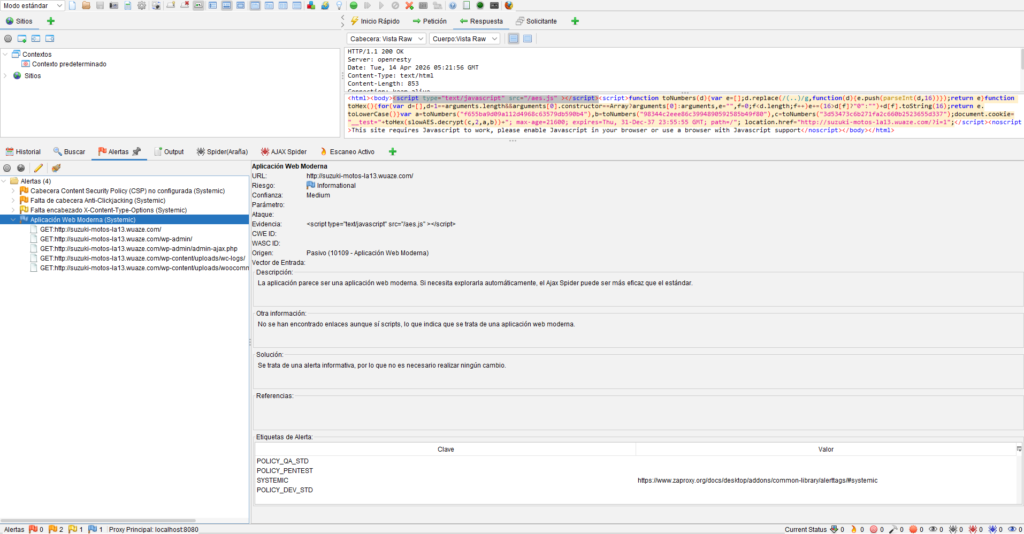The width and height of the screenshot is (1024, 534).
Task: Click the Save Session disk icon
Action: click(100, 5)
